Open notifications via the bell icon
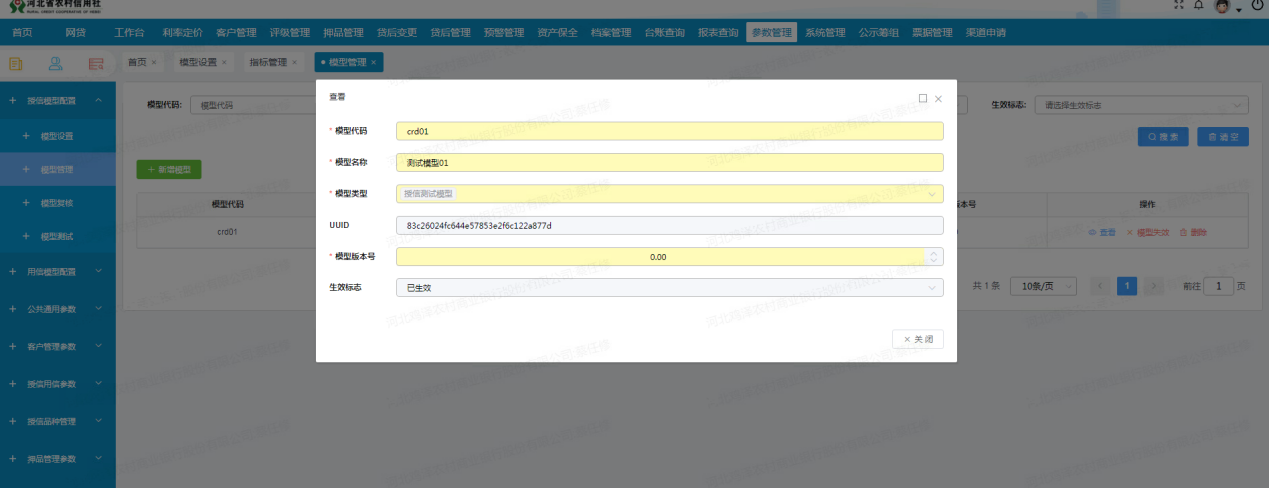This screenshot has height=488, width=1269. [1198, 5]
